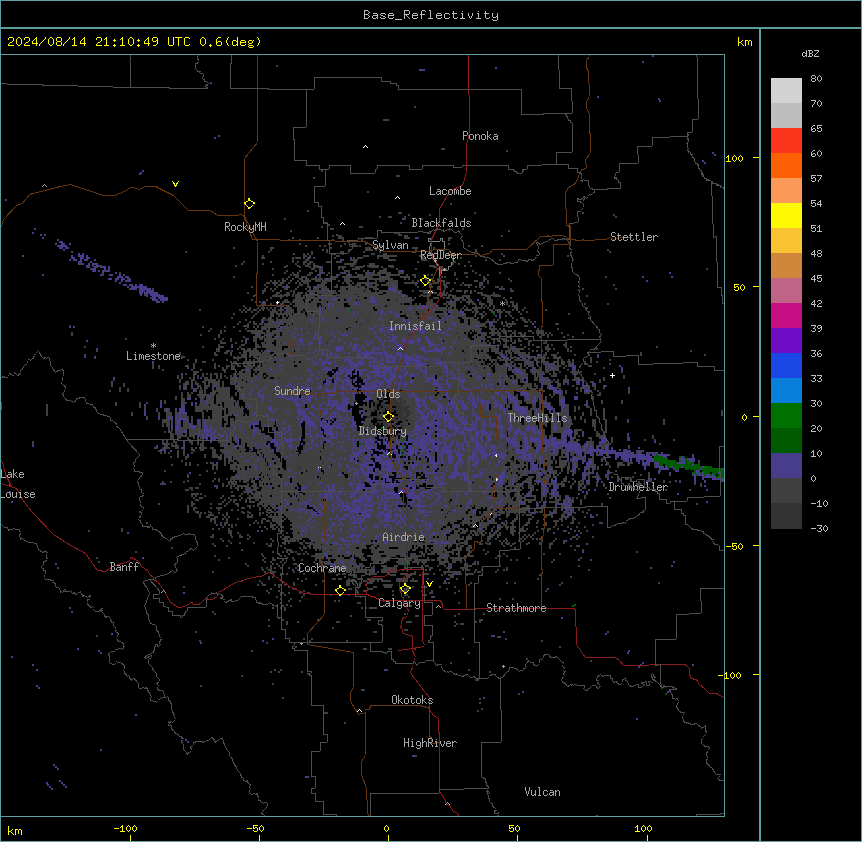Click the 50 tick on bottom axis
The height and width of the screenshot is (842, 862).
514,828
